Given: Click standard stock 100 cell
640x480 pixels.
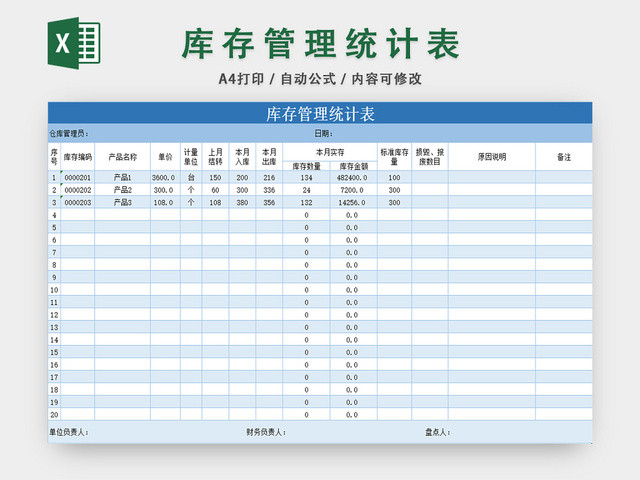Looking at the screenshot, I should (x=394, y=178).
